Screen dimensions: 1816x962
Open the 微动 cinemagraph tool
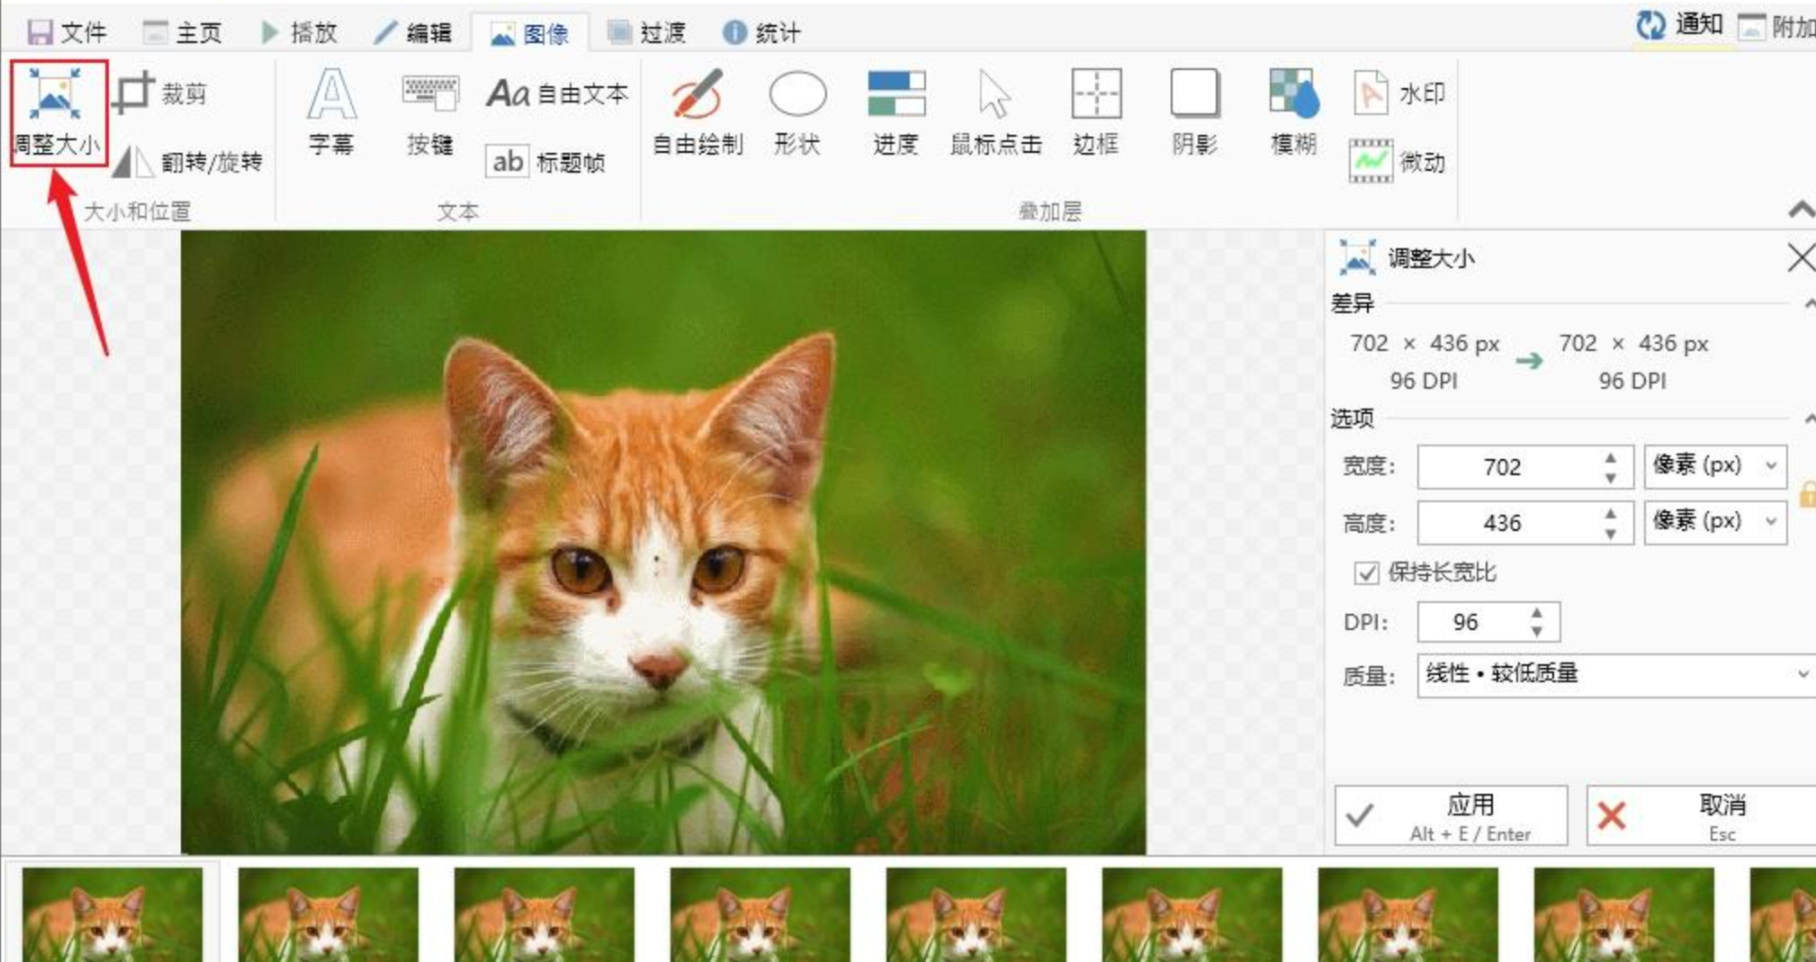1398,162
